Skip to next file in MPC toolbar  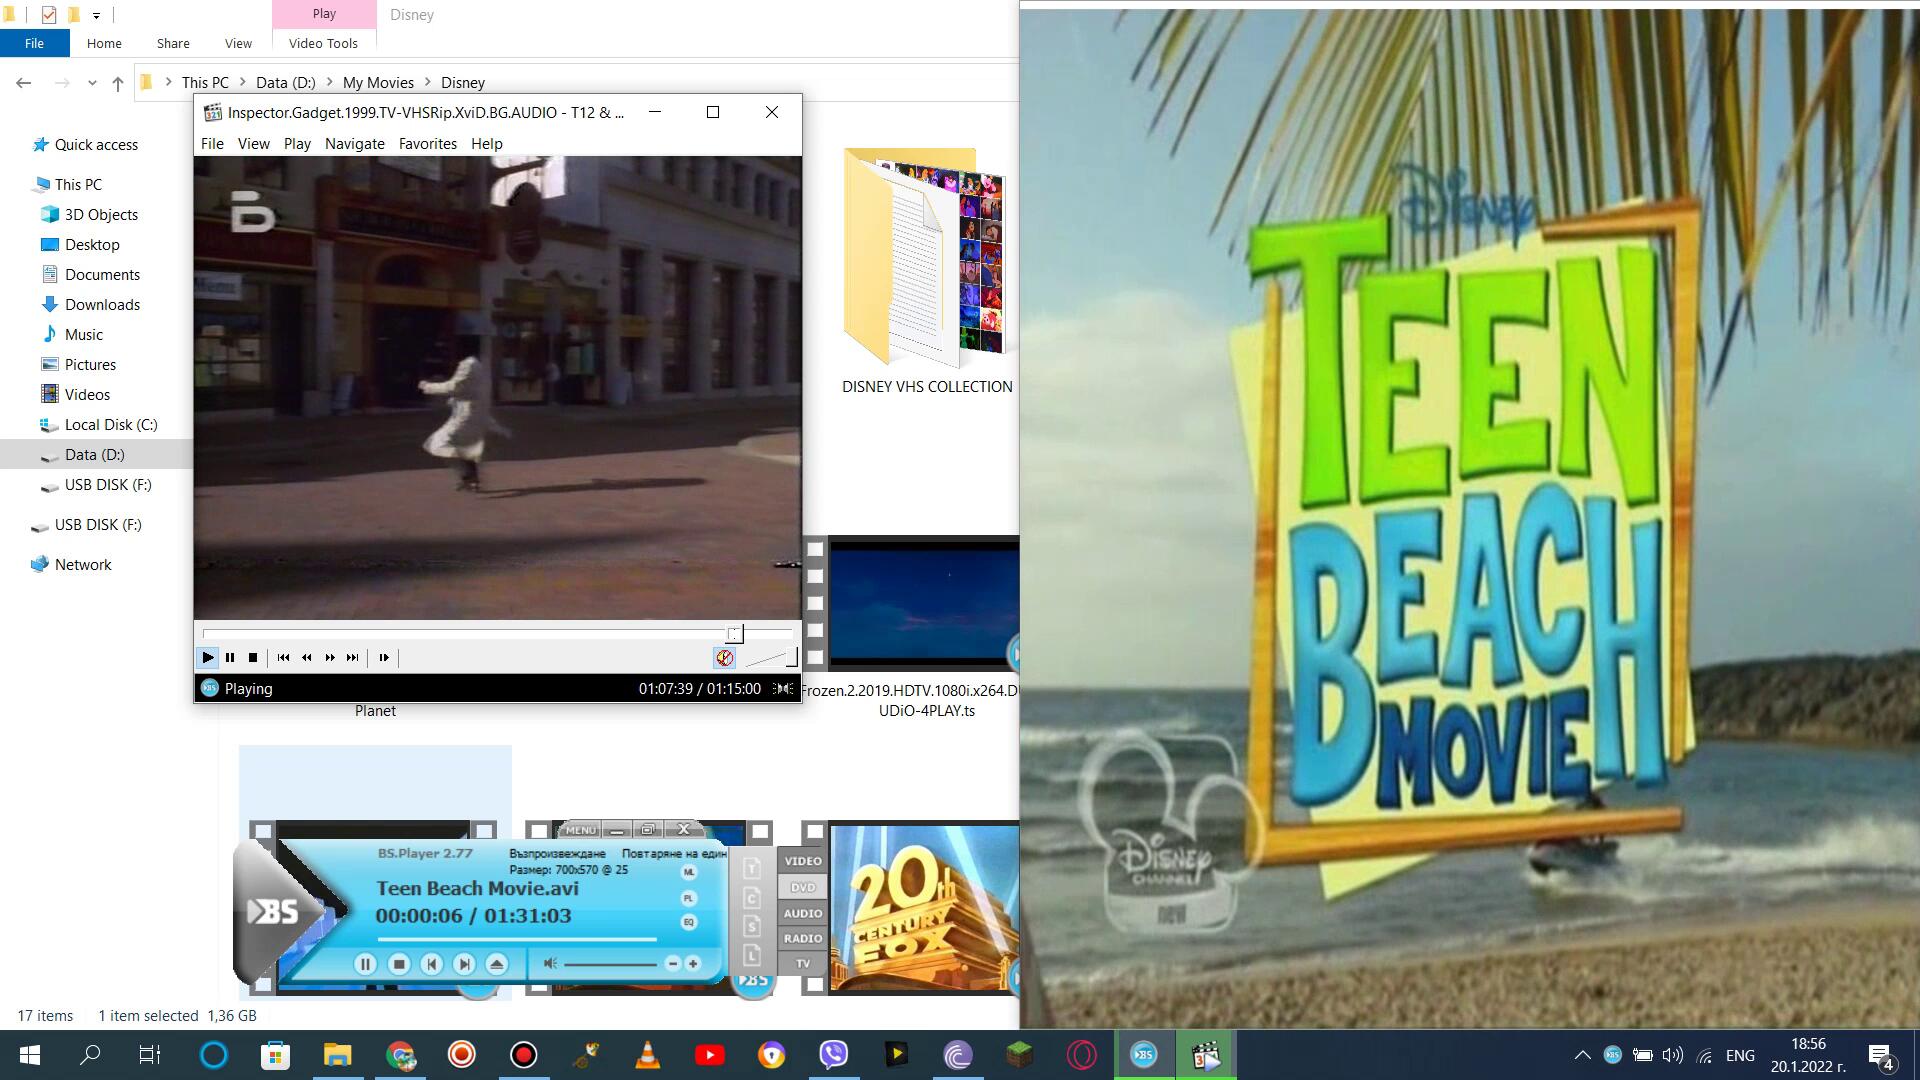[352, 658]
